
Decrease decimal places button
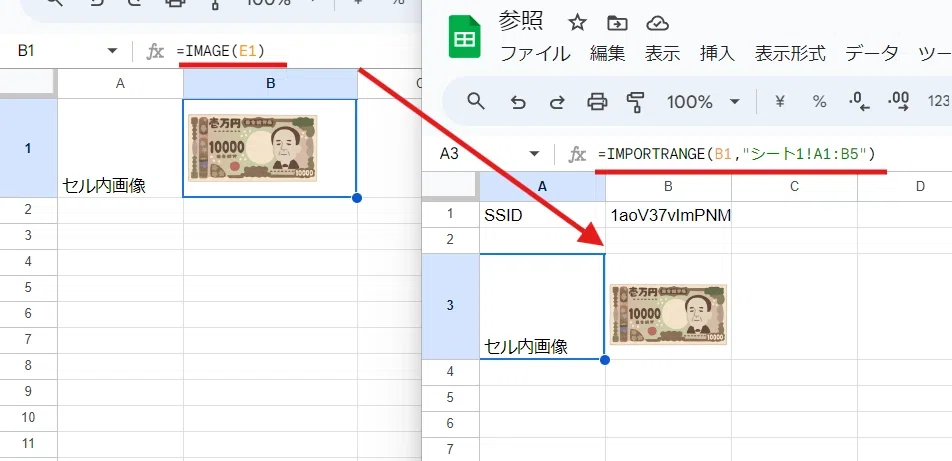(858, 101)
